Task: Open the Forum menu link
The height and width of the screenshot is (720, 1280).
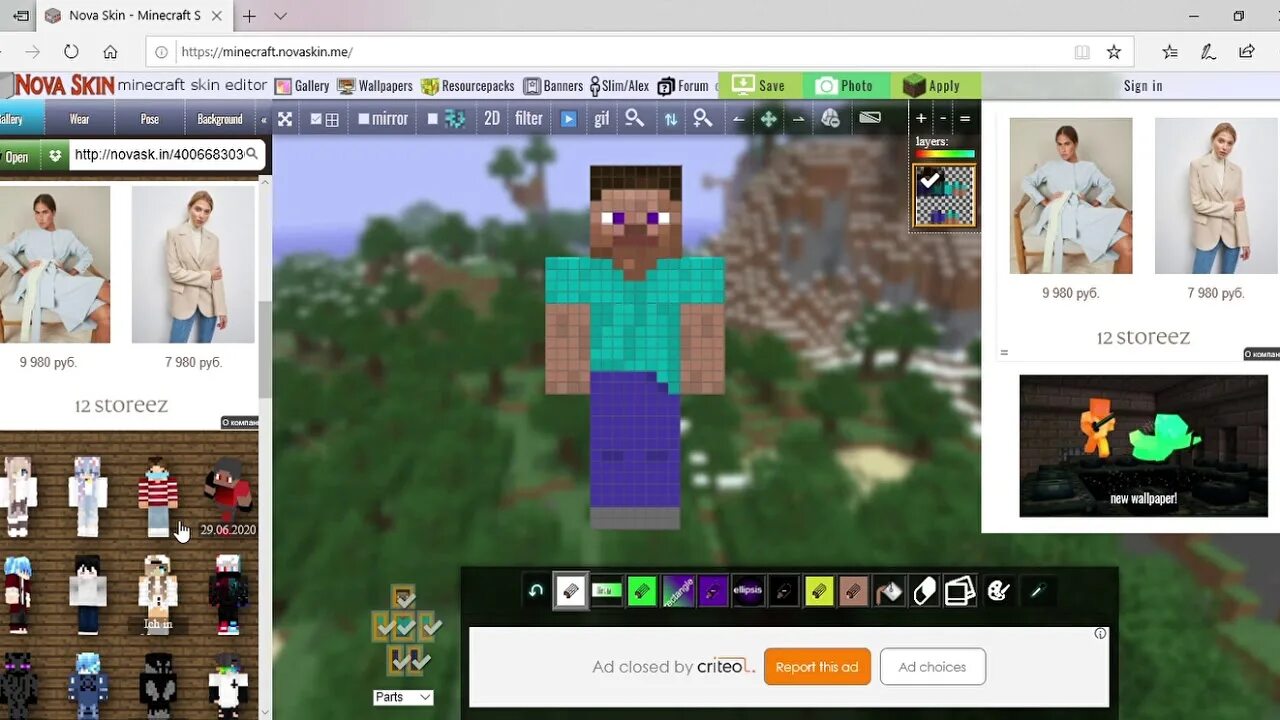Action: (x=683, y=86)
